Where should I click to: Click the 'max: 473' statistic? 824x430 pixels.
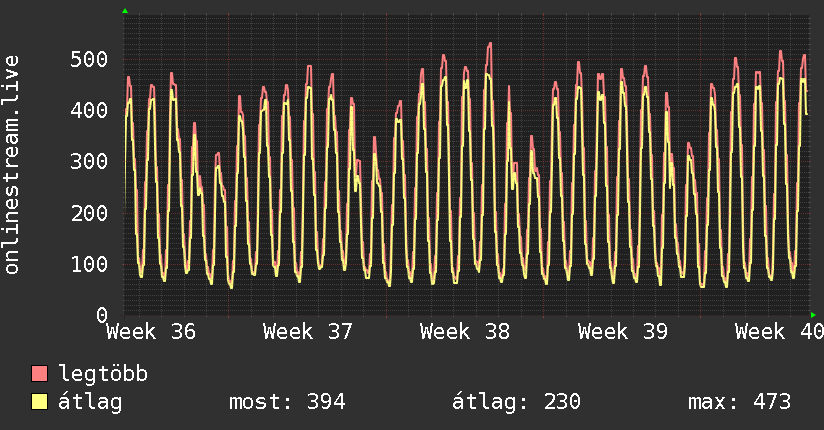(x=739, y=402)
